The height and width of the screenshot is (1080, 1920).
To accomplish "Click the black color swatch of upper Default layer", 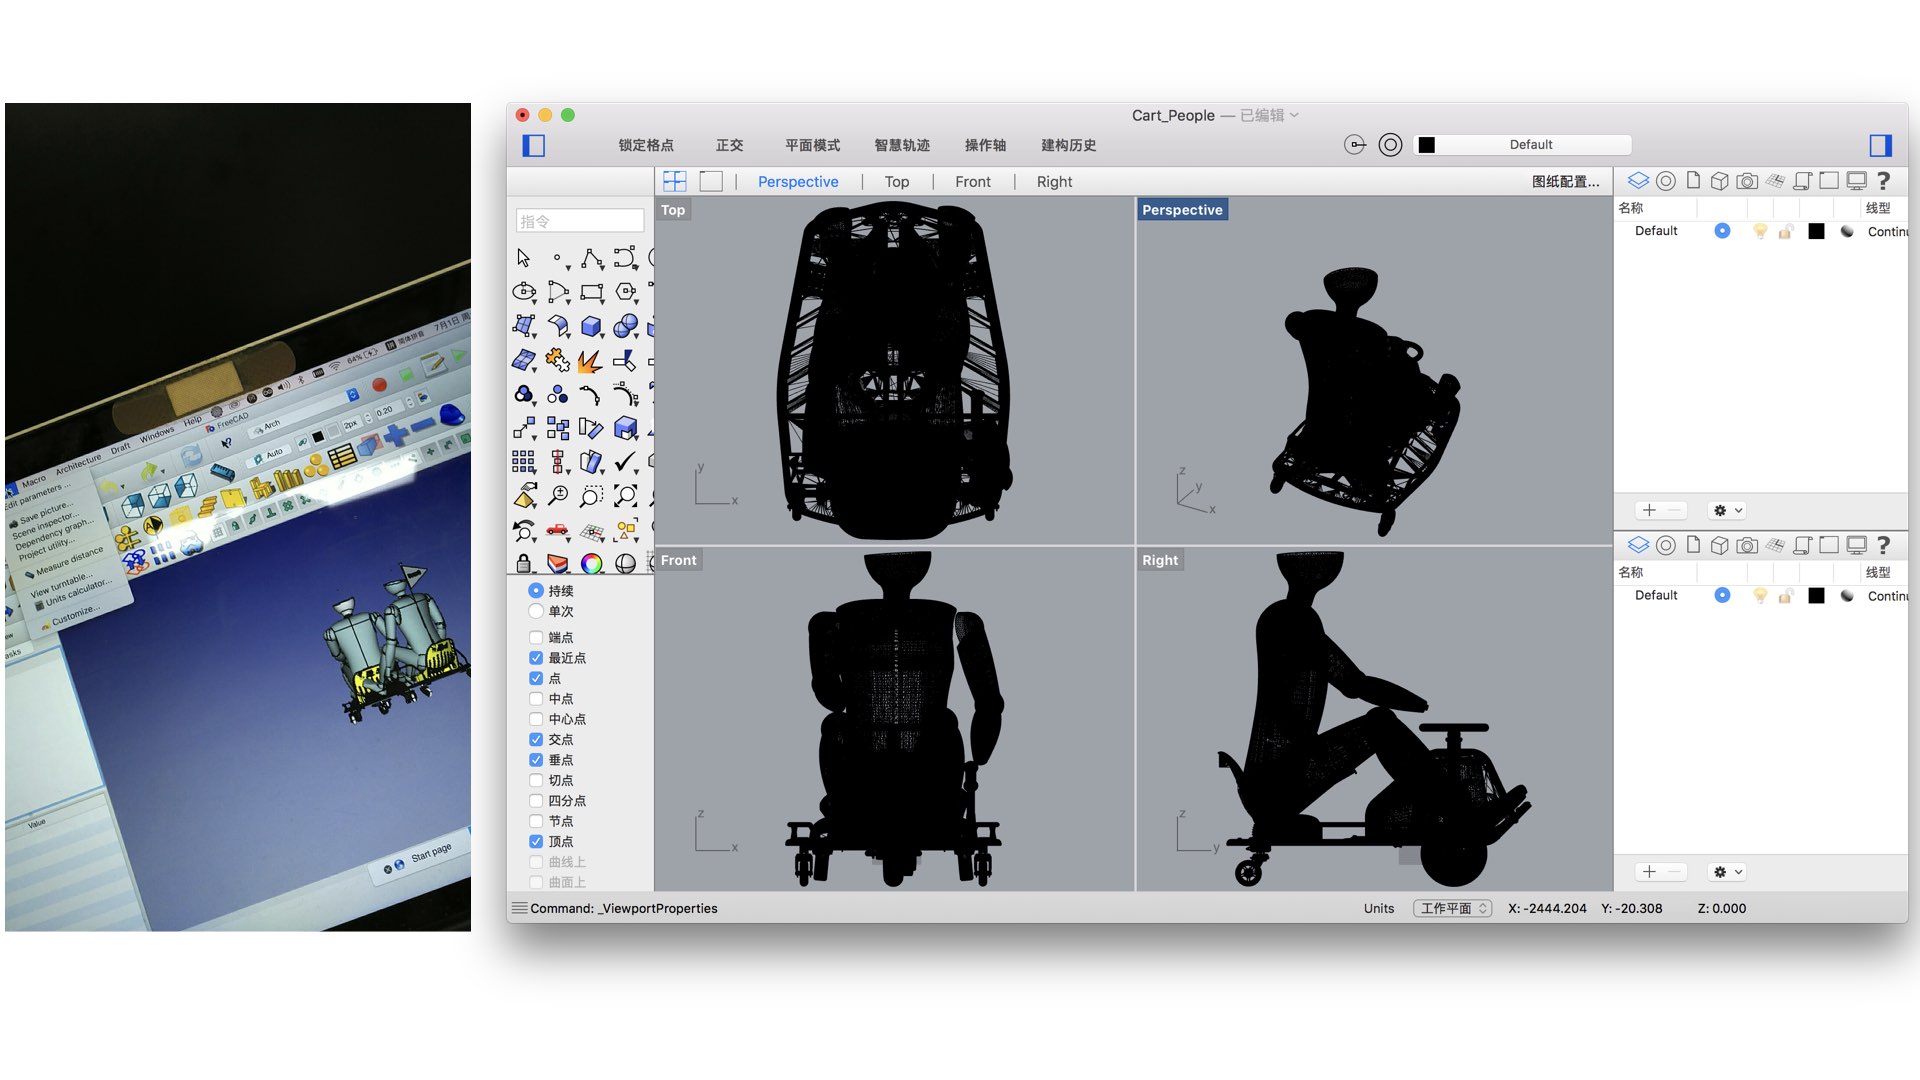I will (x=1817, y=231).
